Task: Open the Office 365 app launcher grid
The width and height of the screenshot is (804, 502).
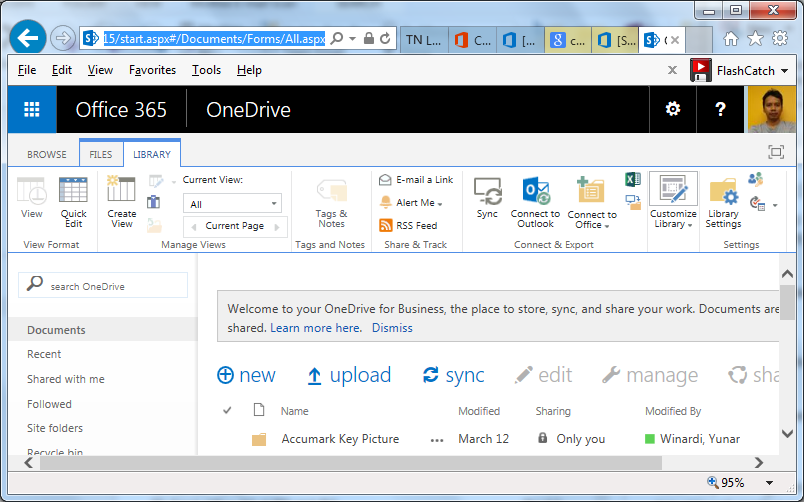Action: (32, 109)
